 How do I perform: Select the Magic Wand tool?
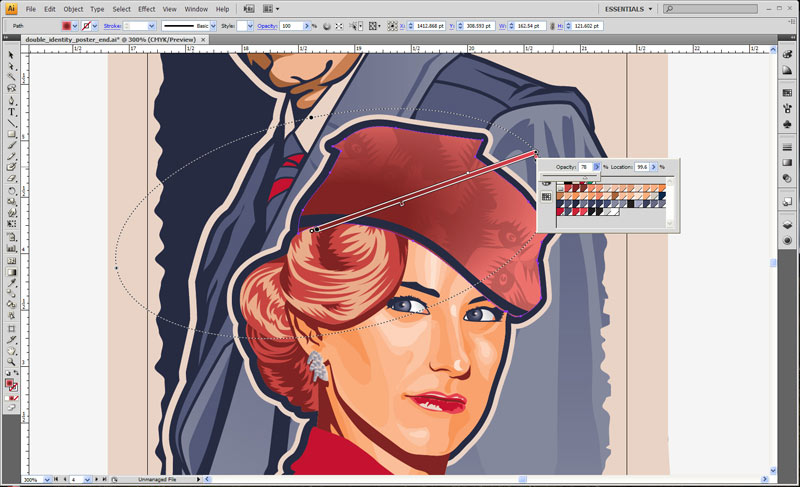pos(11,78)
